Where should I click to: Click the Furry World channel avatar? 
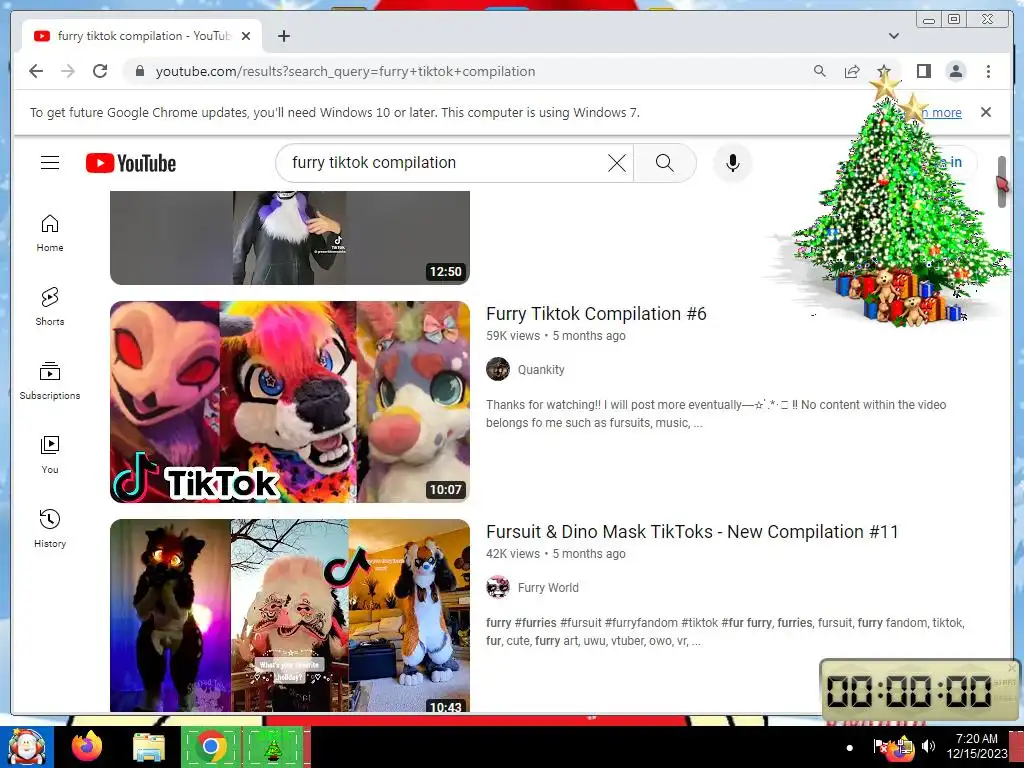coord(498,587)
